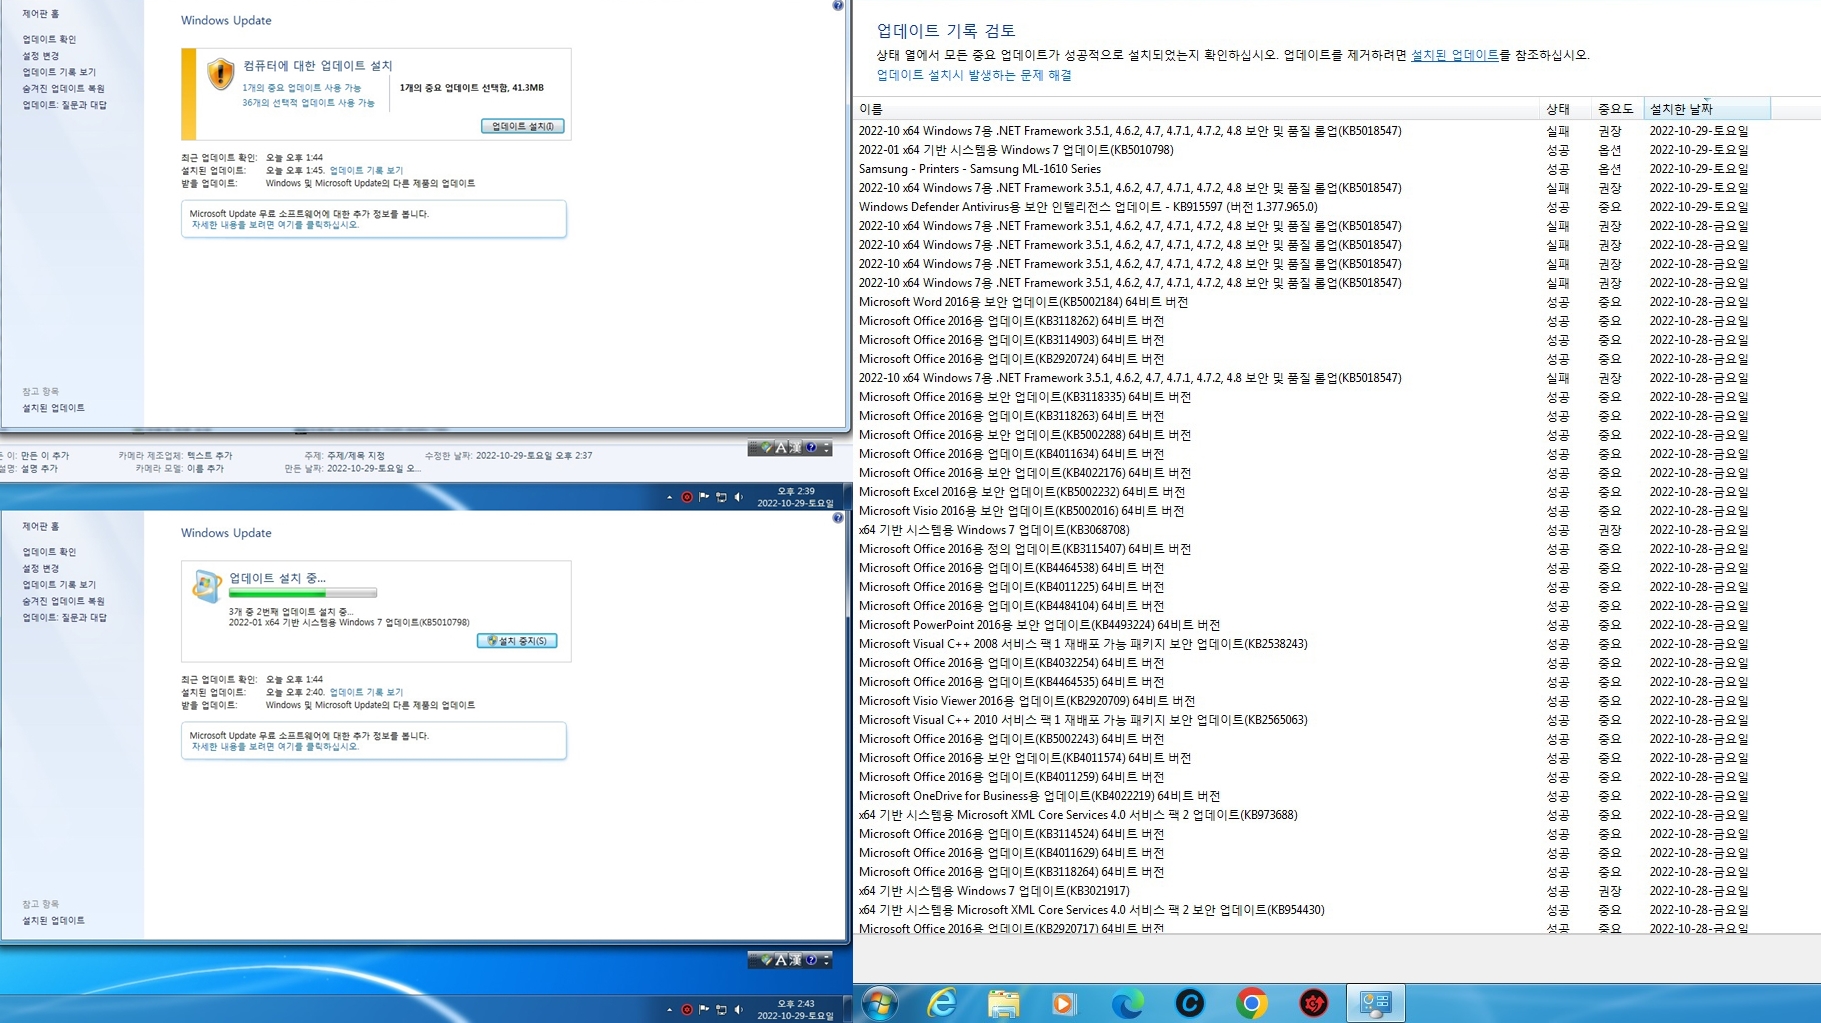Open 설정 변경 in install-available update window
This screenshot has width=1821, height=1023.
41,56
